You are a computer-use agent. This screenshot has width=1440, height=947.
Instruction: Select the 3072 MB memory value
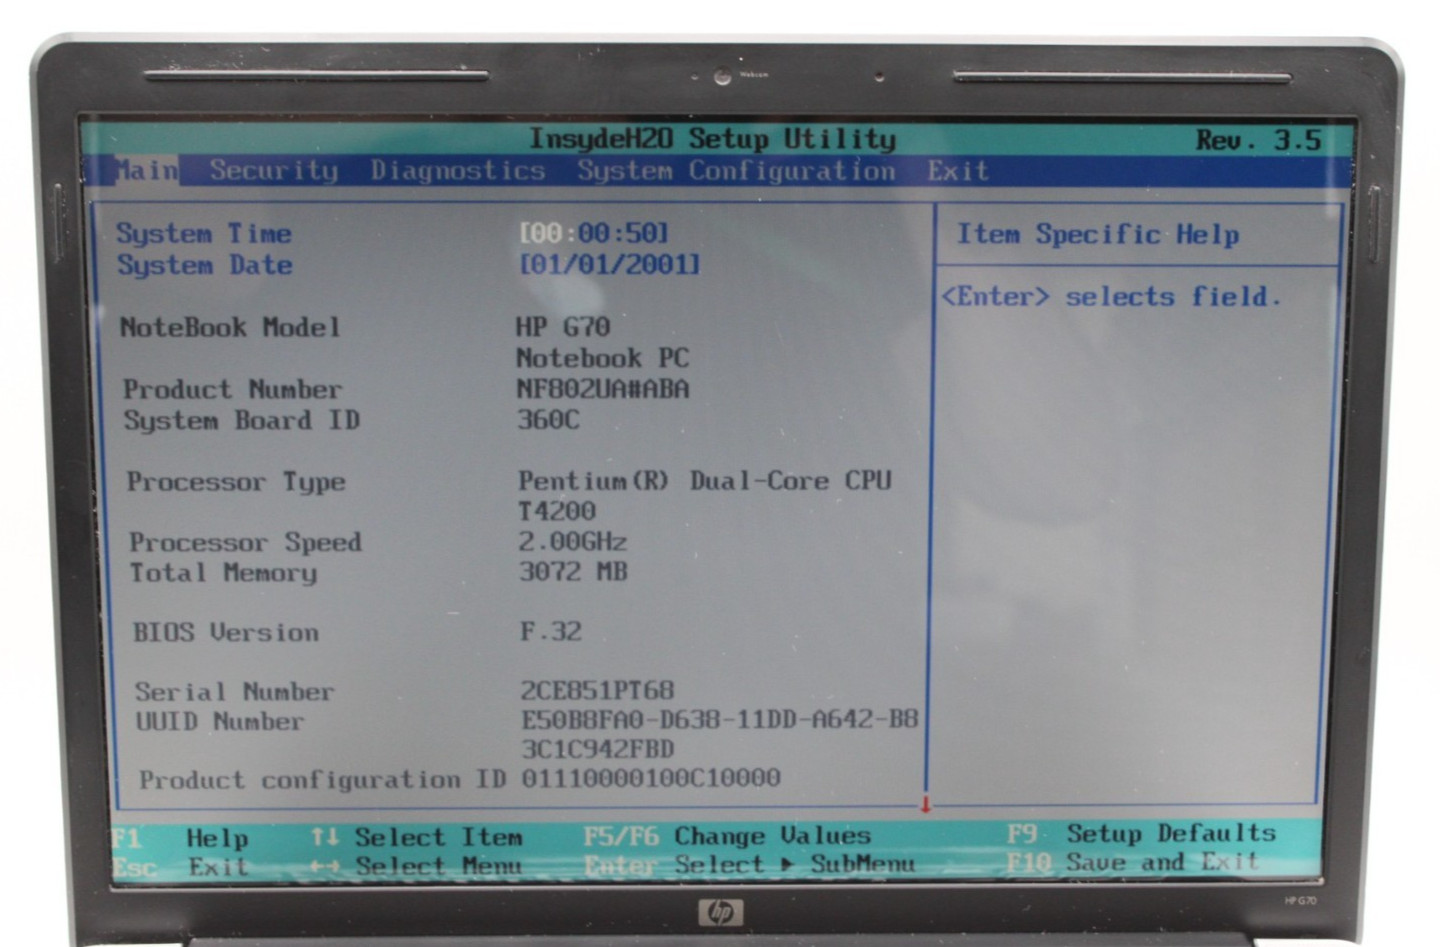(573, 571)
